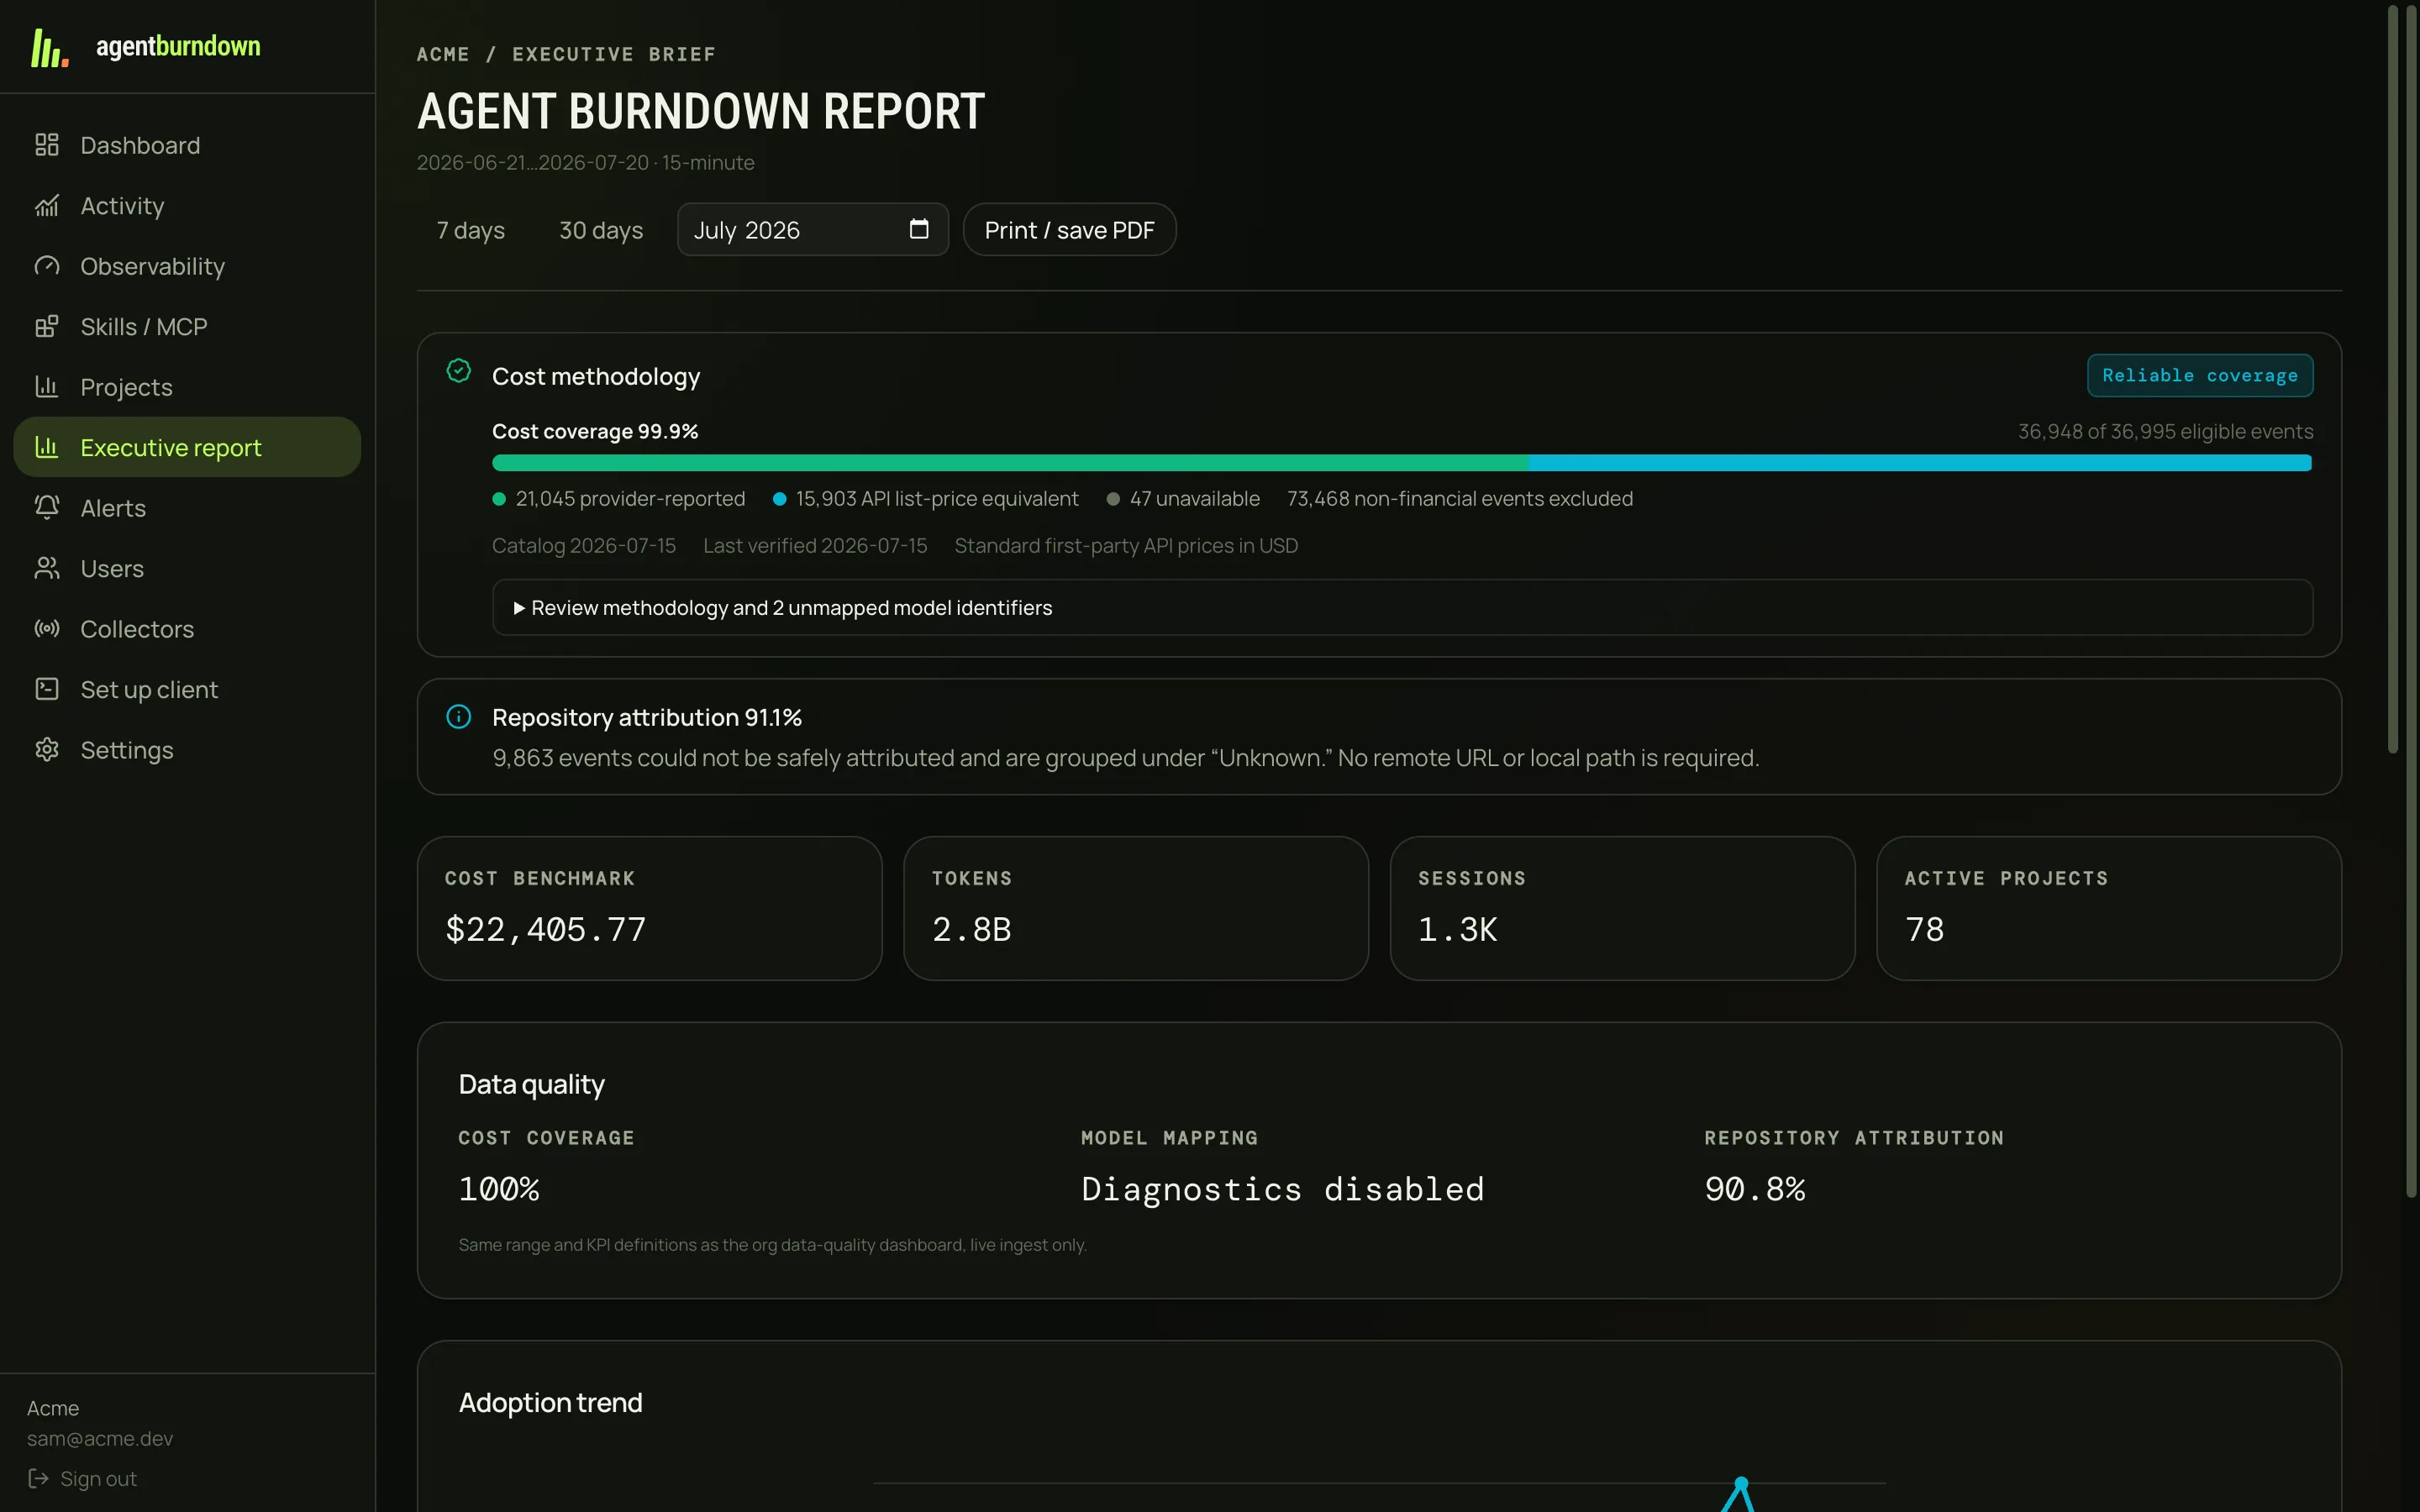Click the Executive report chart icon
This screenshot has width=2420, height=1512.
[47, 447]
